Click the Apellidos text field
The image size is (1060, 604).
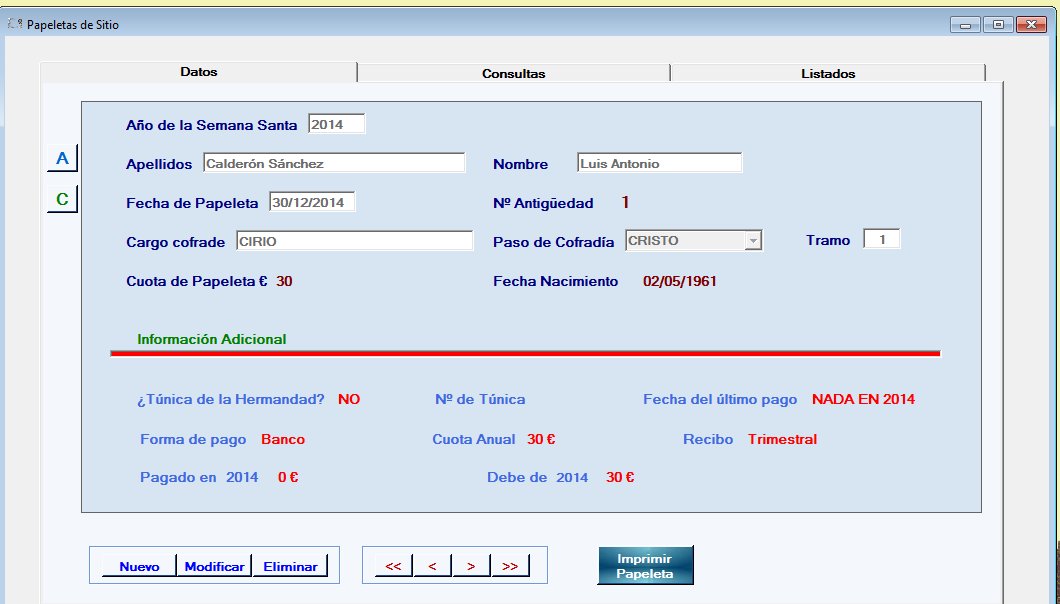(x=334, y=163)
